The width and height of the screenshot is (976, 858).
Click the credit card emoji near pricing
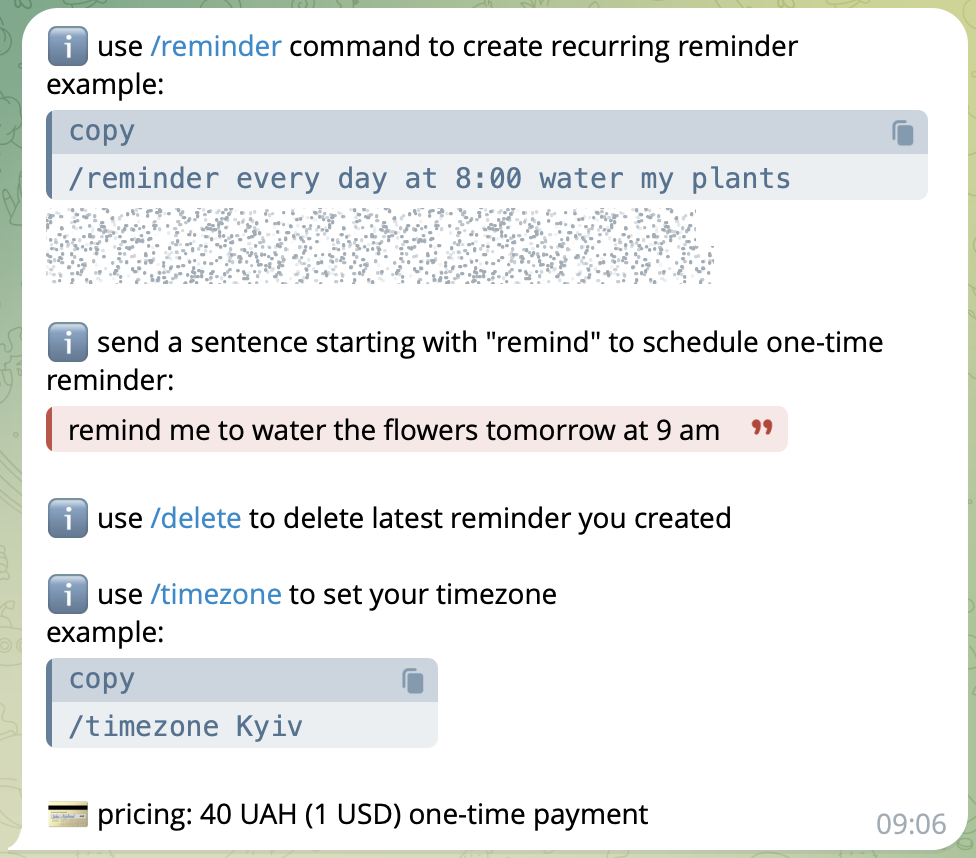[x=68, y=814]
